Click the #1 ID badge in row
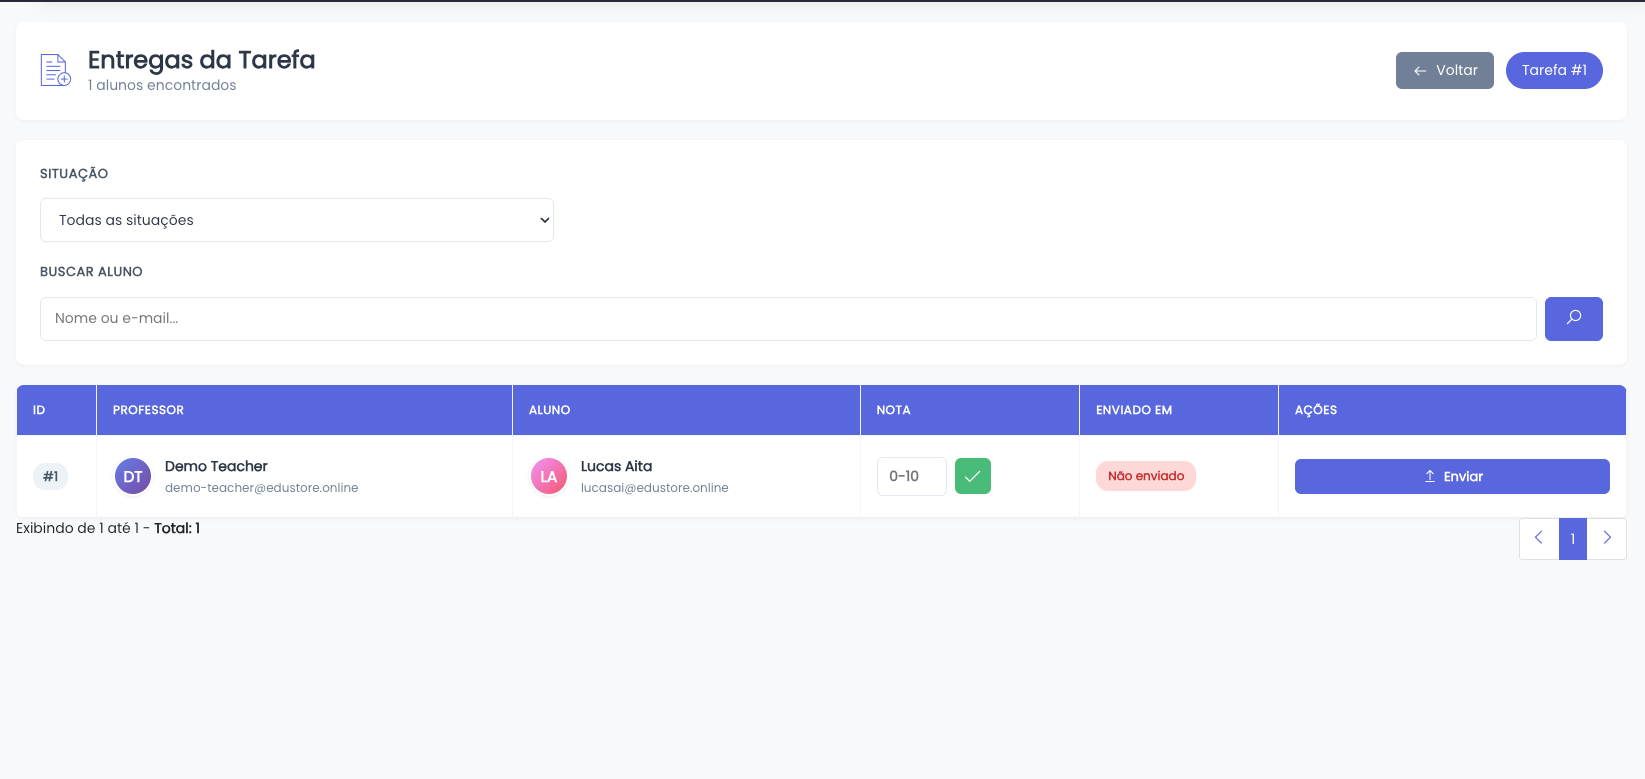Image resolution: width=1645 pixels, height=779 pixels. (50, 476)
